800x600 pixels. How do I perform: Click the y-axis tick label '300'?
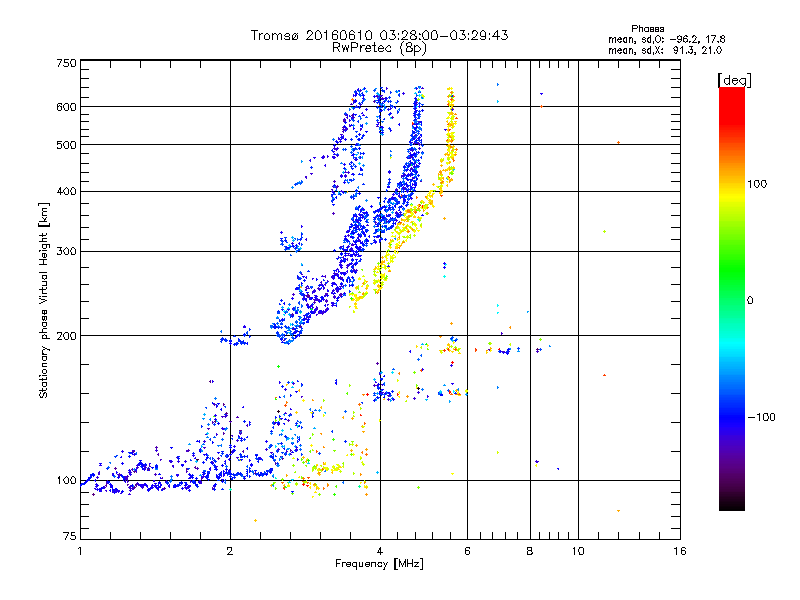click(x=66, y=251)
